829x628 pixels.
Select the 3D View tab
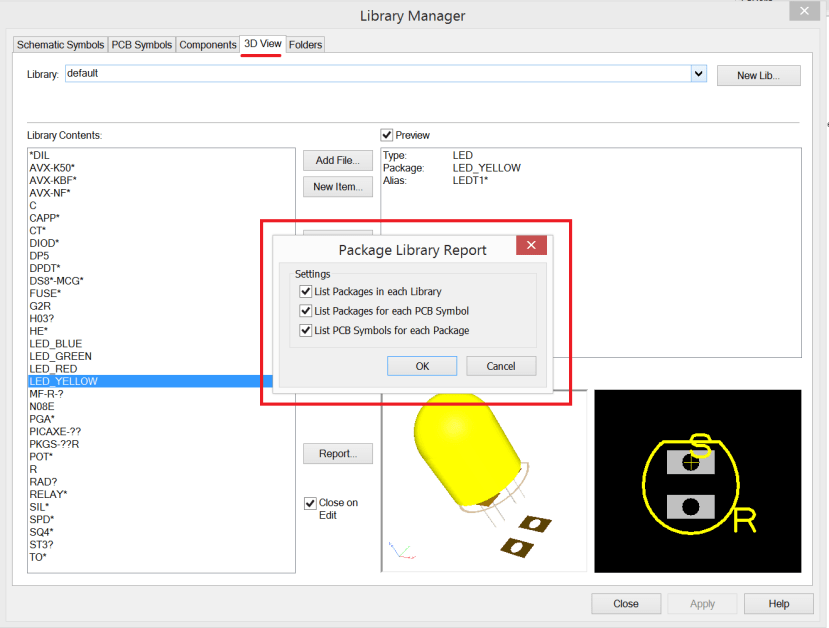tap(262, 44)
